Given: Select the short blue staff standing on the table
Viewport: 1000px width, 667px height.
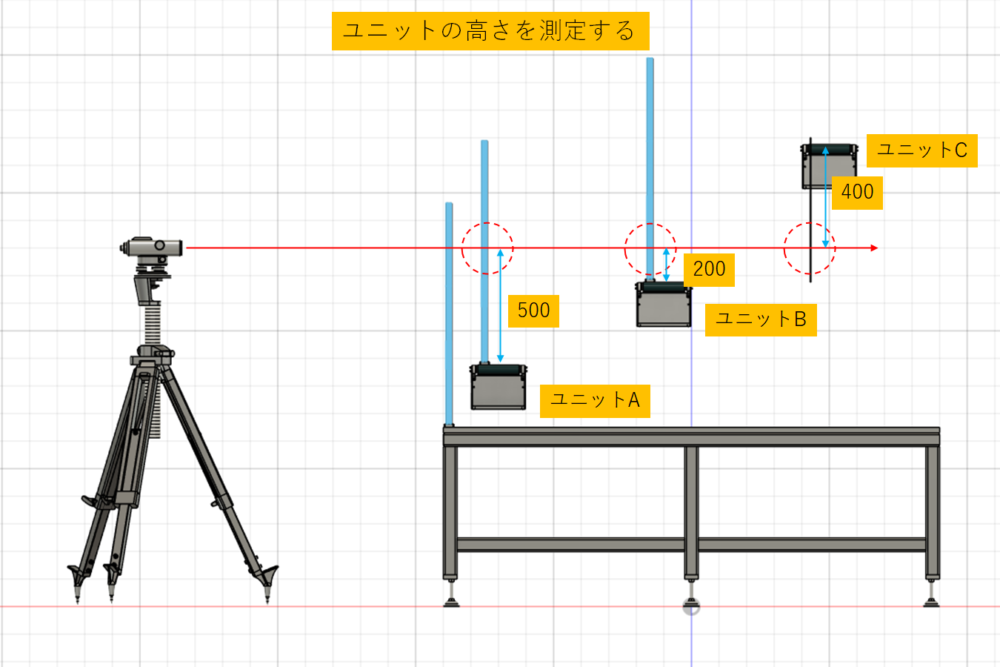Looking at the screenshot, I should click(x=449, y=310).
